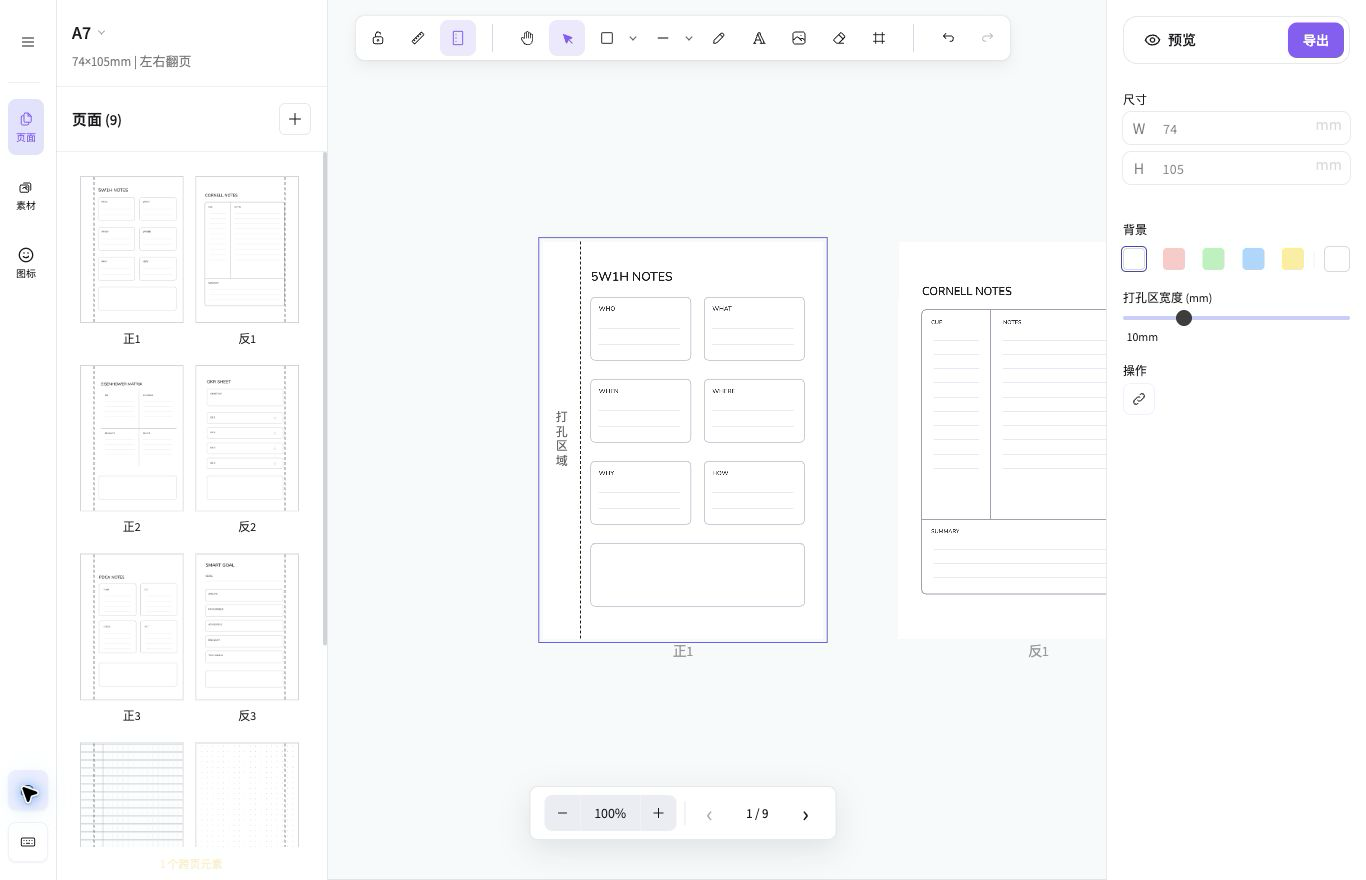Select the green background color swatch
Image resolution: width=1366 pixels, height=880 pixels.
pos(1213,259)
